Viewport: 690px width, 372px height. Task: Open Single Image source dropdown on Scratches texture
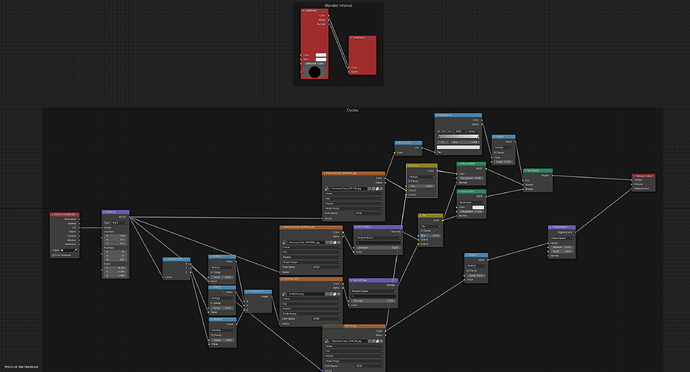click(x=311, y=314)
